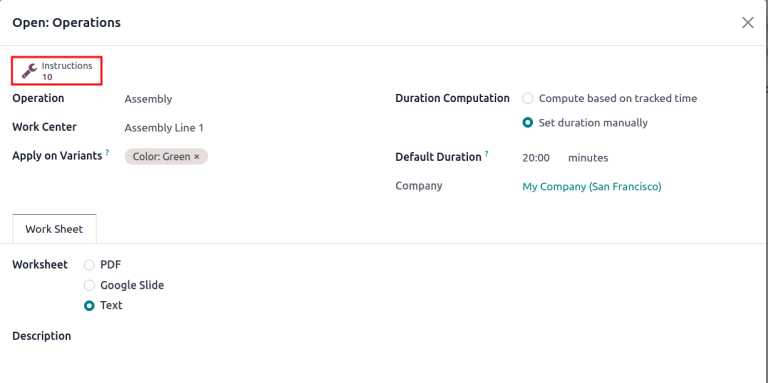
Task: Open the Apply on Variants tag field
Action: click(292, 157)
